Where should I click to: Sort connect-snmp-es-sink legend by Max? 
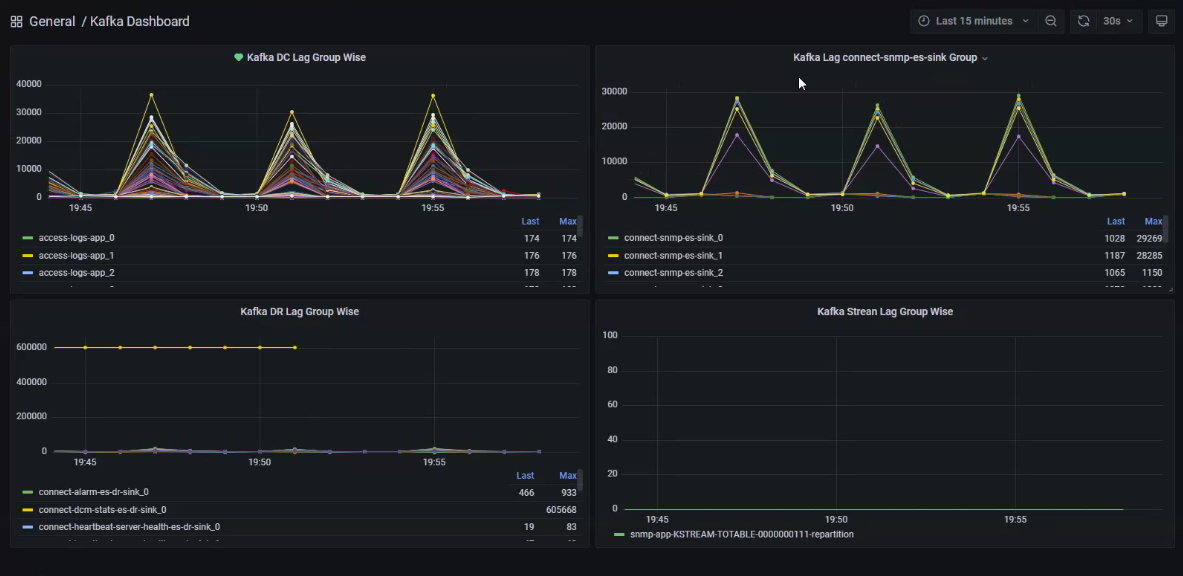(x=1153, y=222)
